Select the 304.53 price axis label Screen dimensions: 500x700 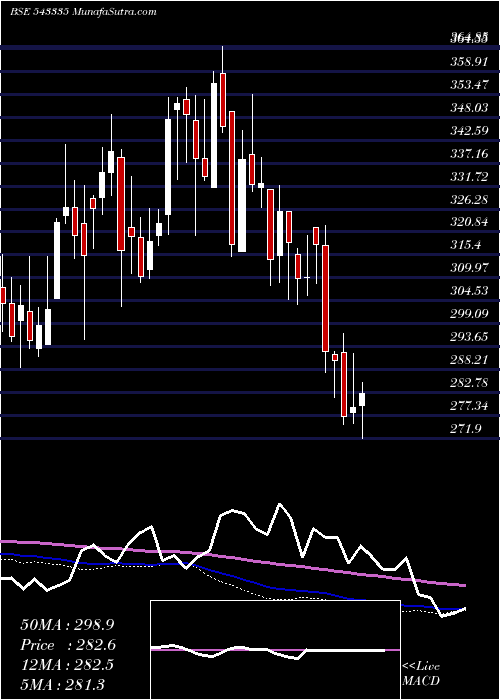tap(469, 291)
